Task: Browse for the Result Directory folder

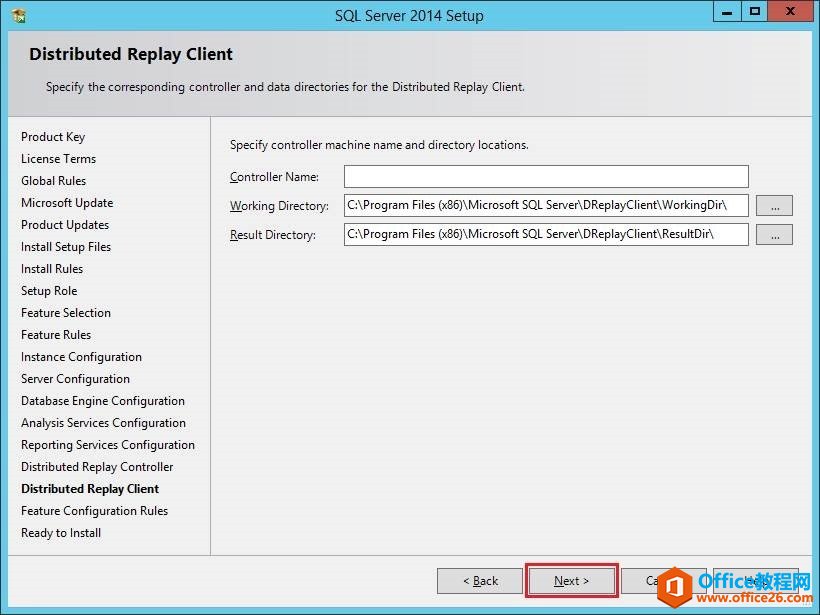Action: pos(775,234)
